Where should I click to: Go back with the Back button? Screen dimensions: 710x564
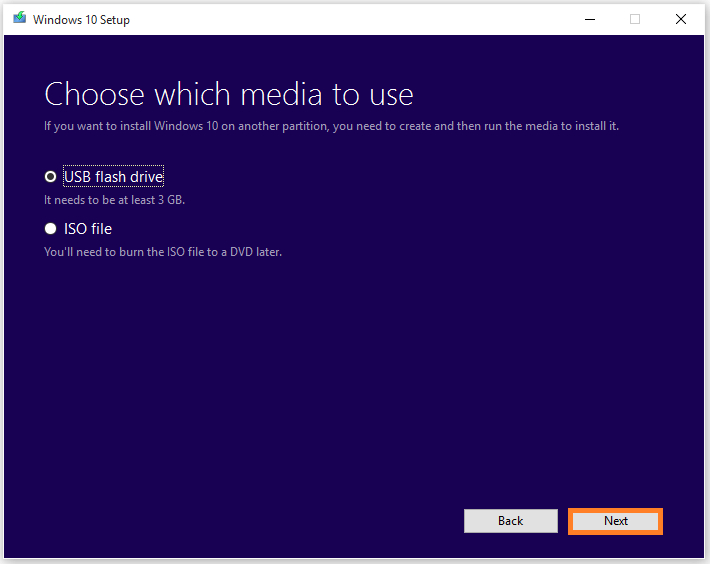click(x=511, y=521)
